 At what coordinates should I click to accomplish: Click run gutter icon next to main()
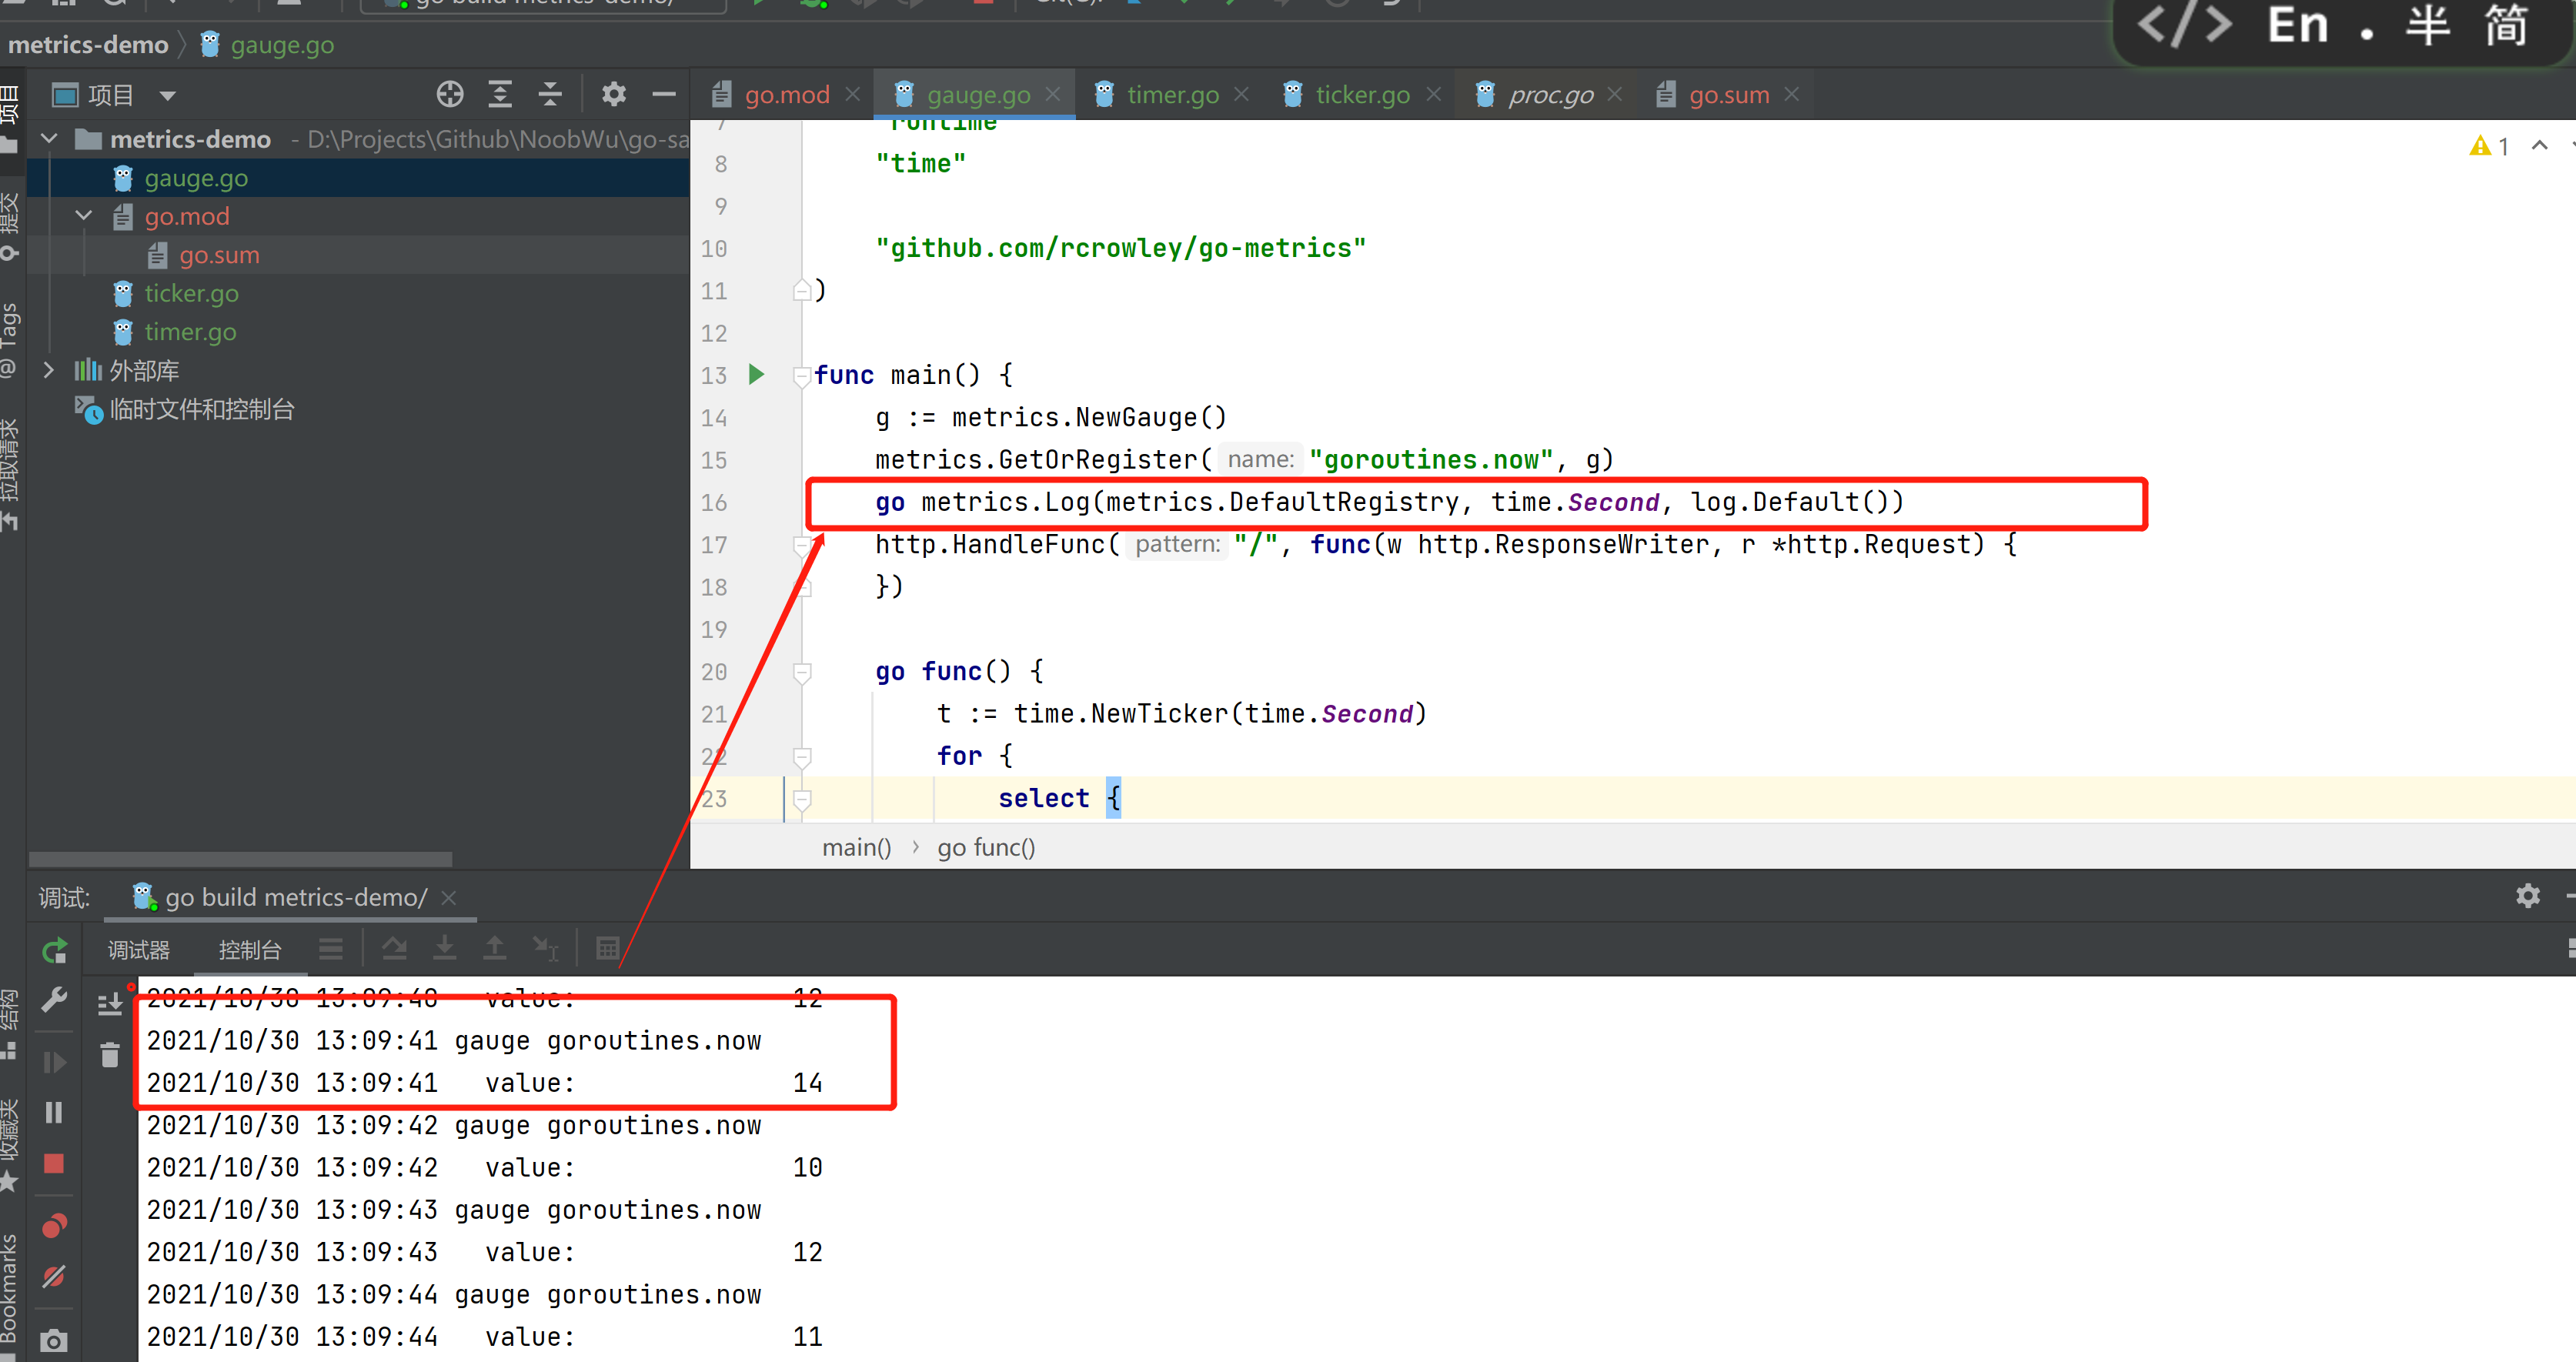click(757, 374)
